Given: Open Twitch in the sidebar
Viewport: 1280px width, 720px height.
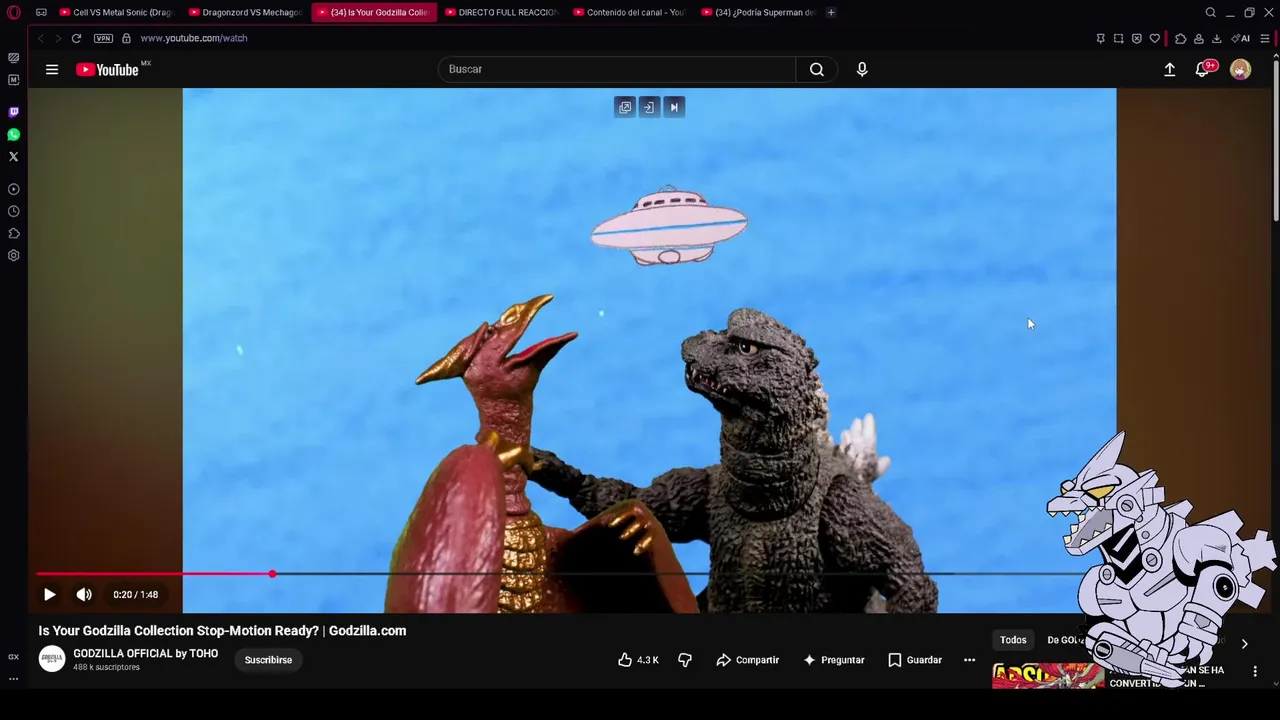Looking at the screenshot, I should (x=13, y=112).
